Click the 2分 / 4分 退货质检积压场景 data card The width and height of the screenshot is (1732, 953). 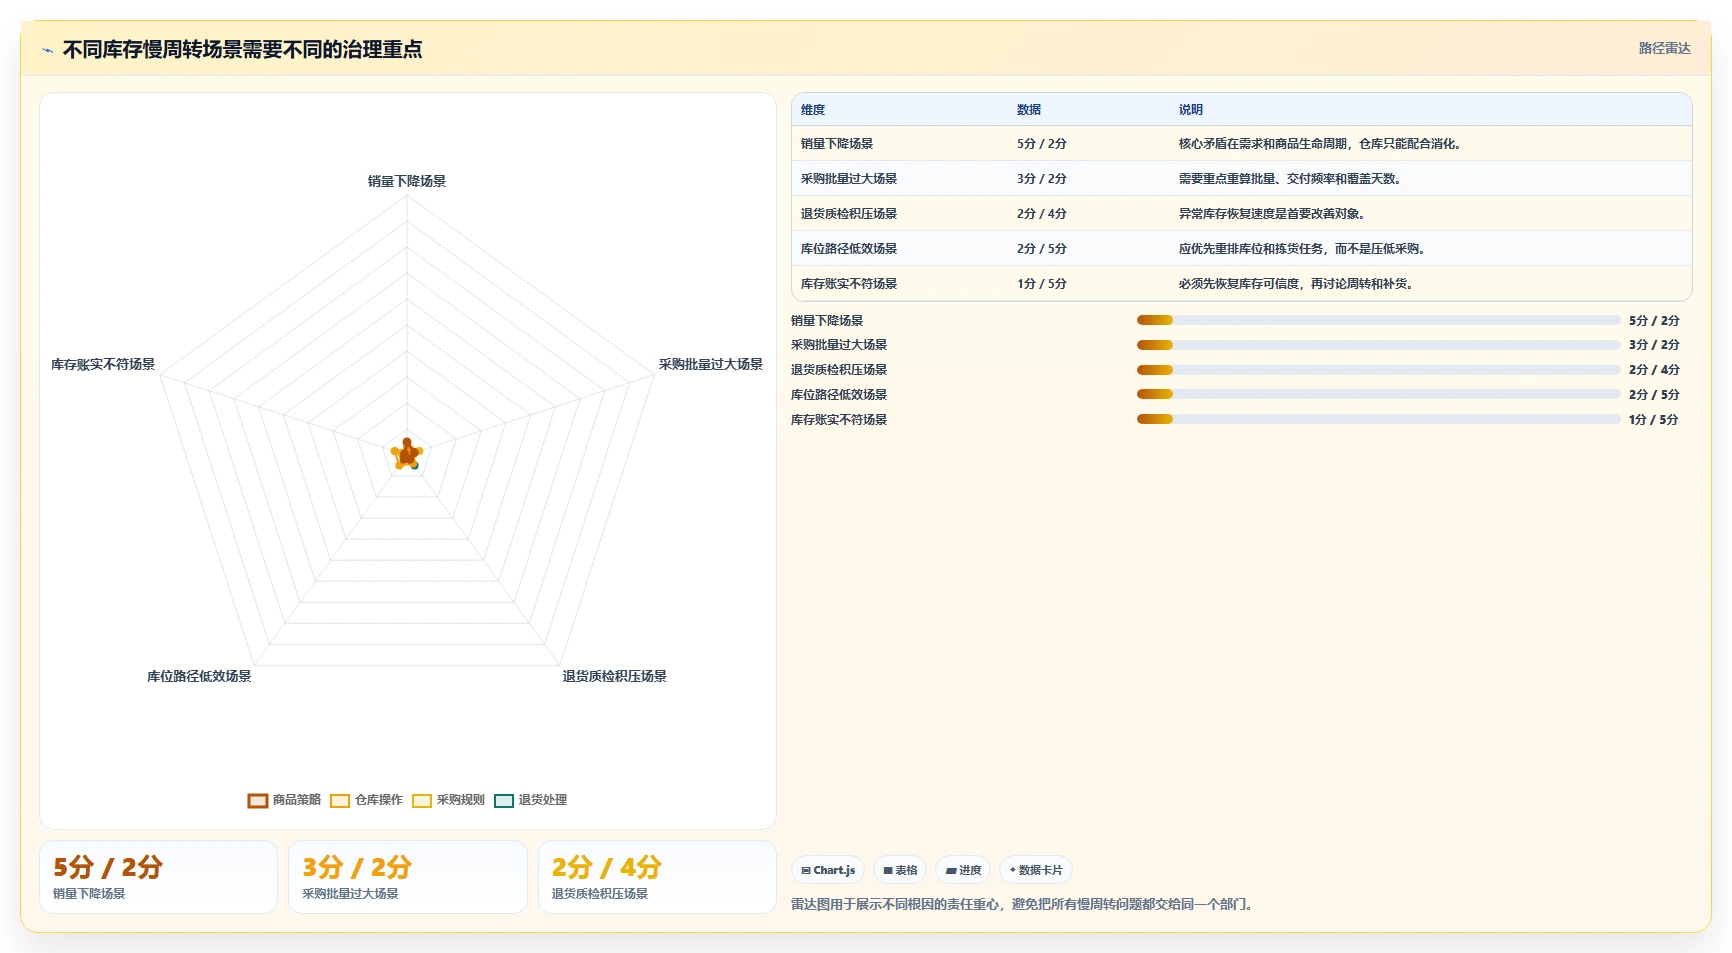(657, 877)
